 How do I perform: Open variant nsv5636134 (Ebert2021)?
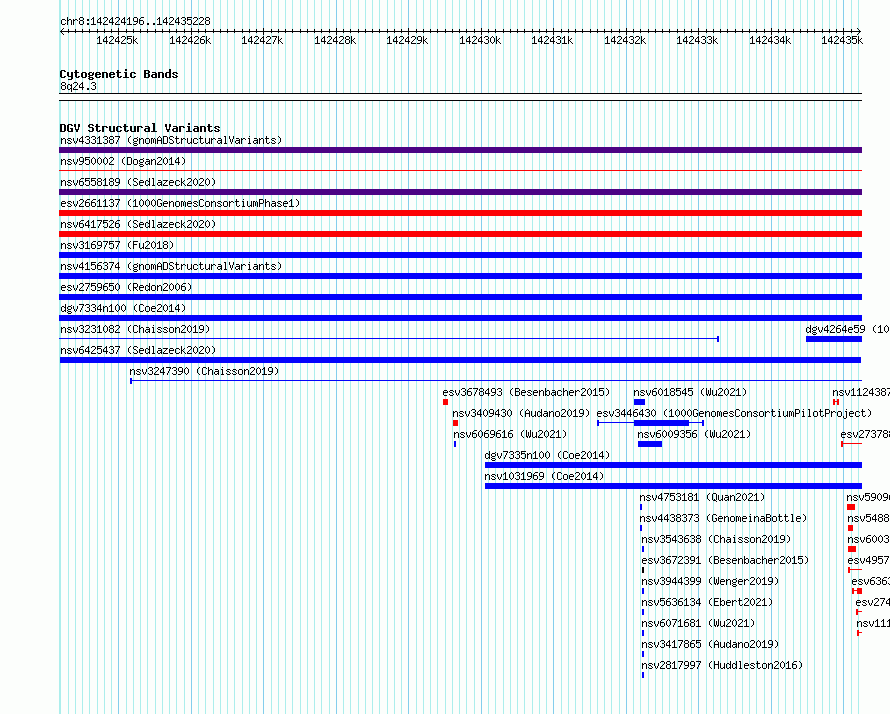click(707, 602)
